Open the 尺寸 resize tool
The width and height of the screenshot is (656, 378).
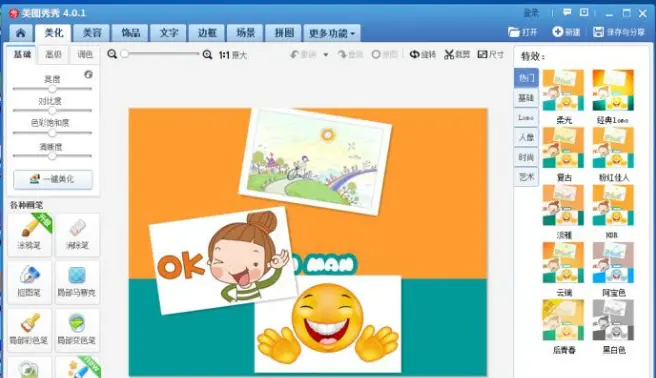point(490,54)
